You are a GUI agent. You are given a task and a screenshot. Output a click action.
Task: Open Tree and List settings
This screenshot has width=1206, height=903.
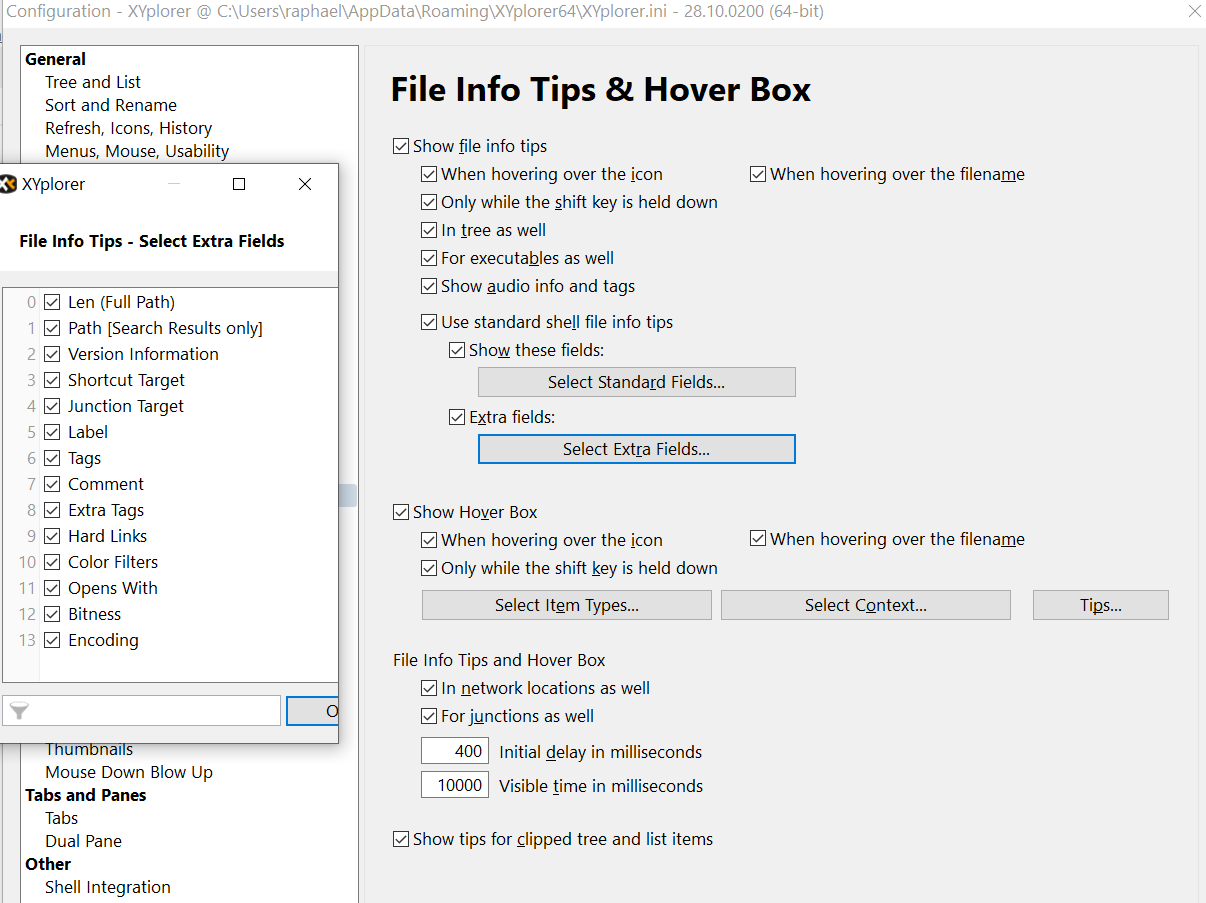click(93, 82)
